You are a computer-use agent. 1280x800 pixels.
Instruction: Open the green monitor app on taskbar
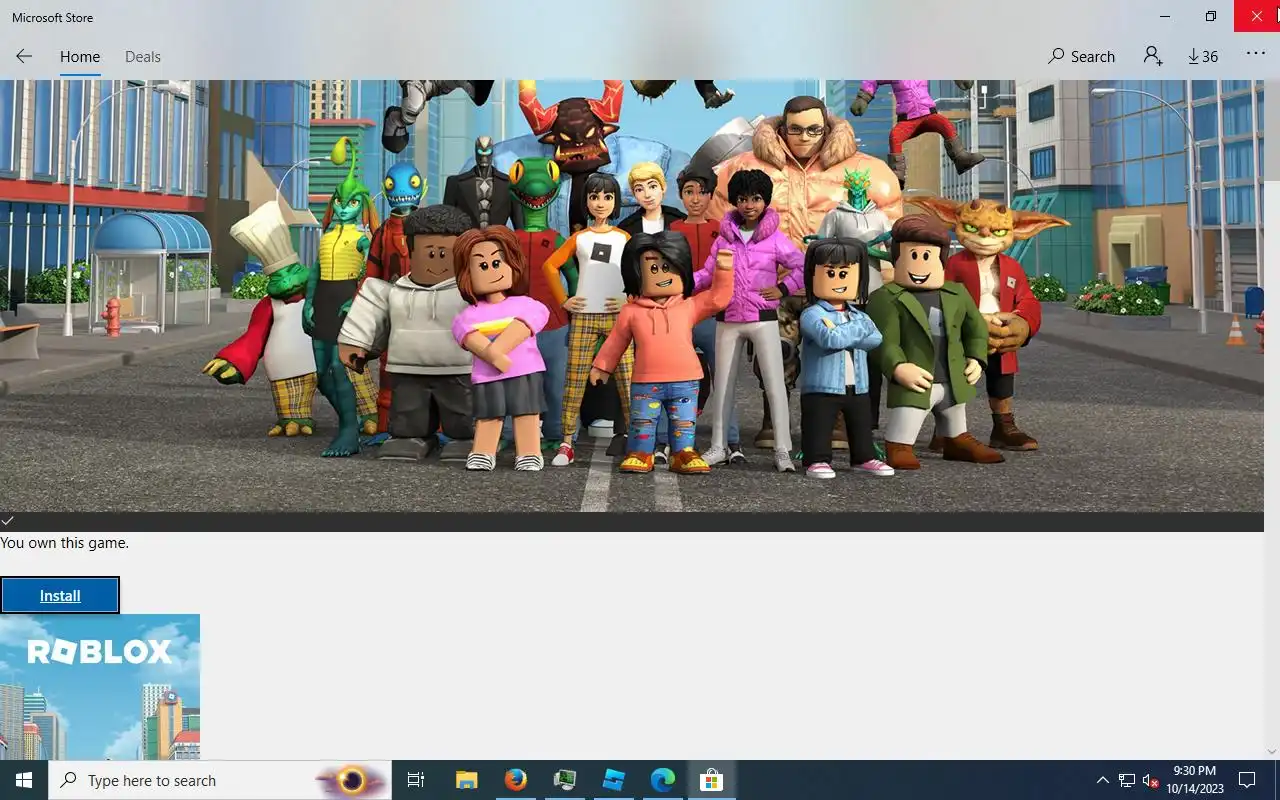[x=564, y=780]
